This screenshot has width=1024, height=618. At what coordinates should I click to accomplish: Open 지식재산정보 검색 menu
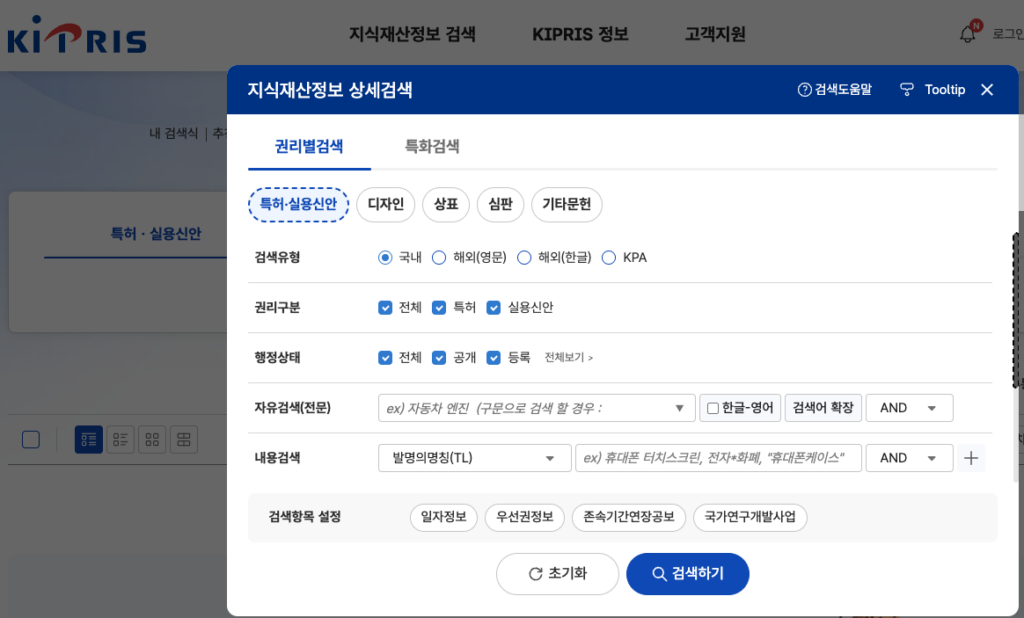412,34
